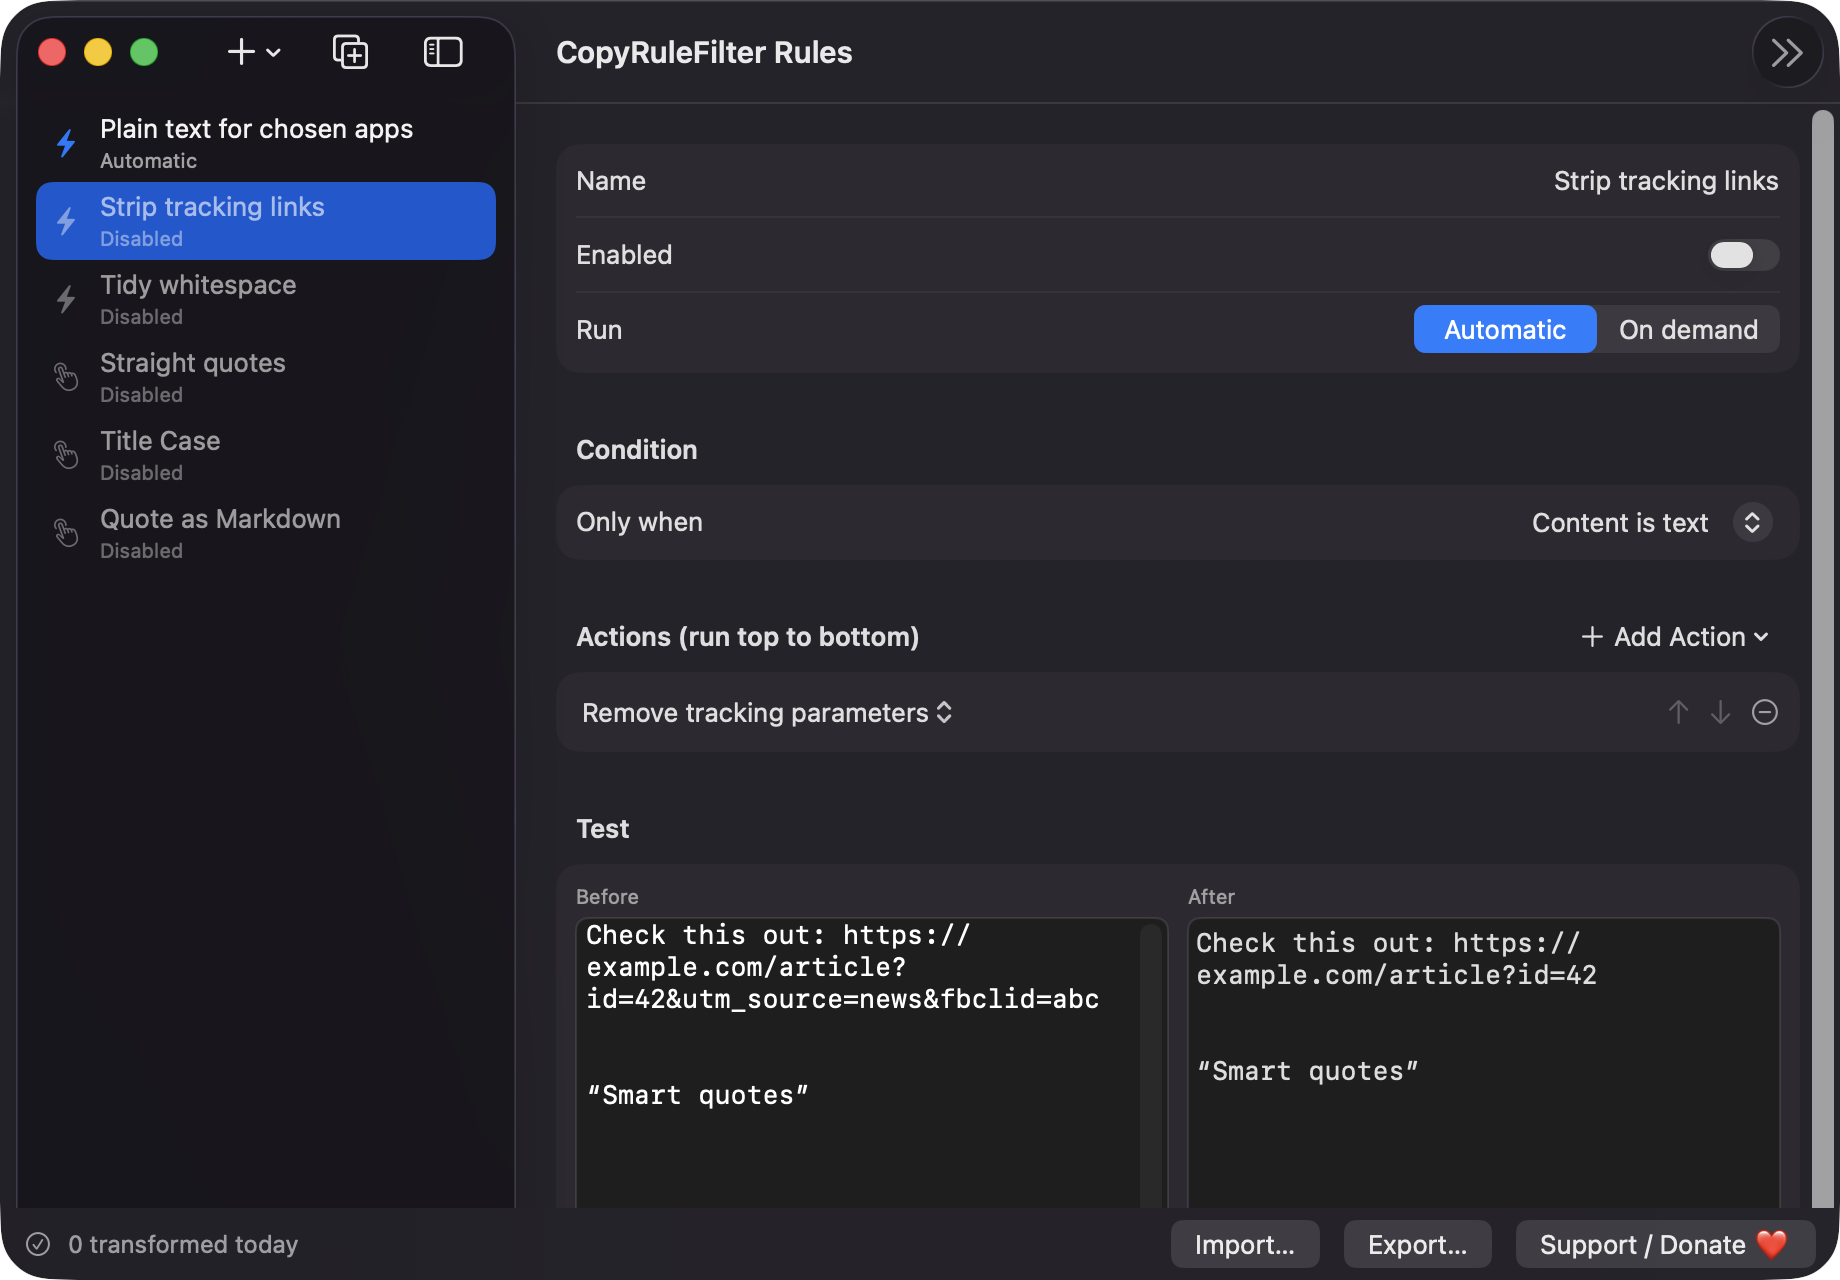The height and width of the screenshot is (1280, 1840).
Task: Select the Tidy whitespace rule
Action: click(266, 299)
